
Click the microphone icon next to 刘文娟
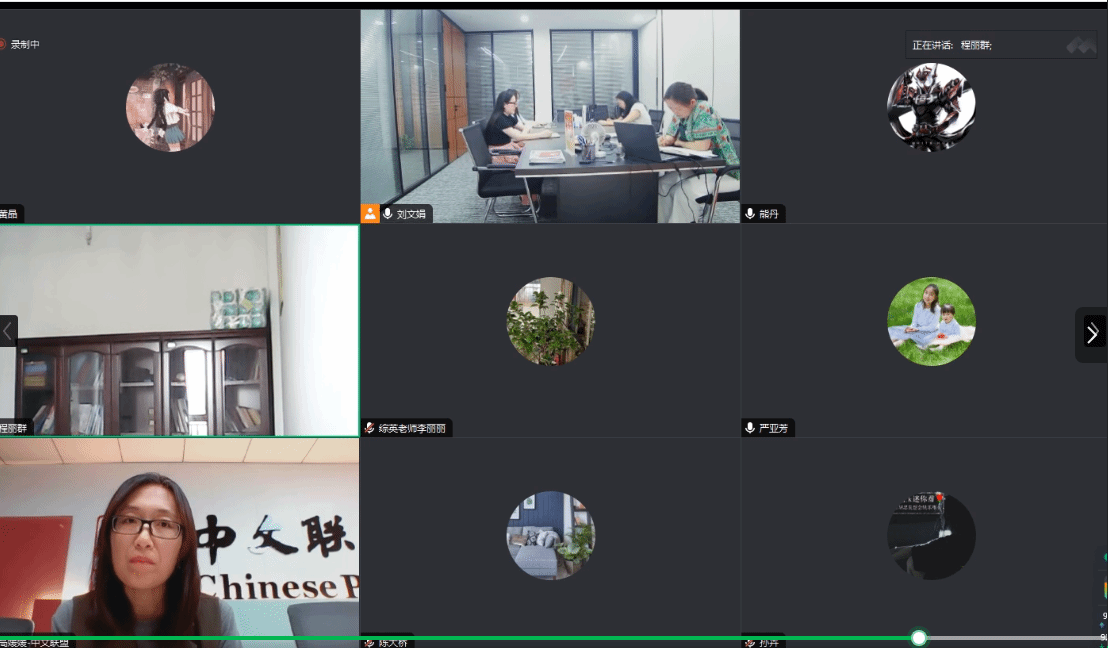coord(388,214)
